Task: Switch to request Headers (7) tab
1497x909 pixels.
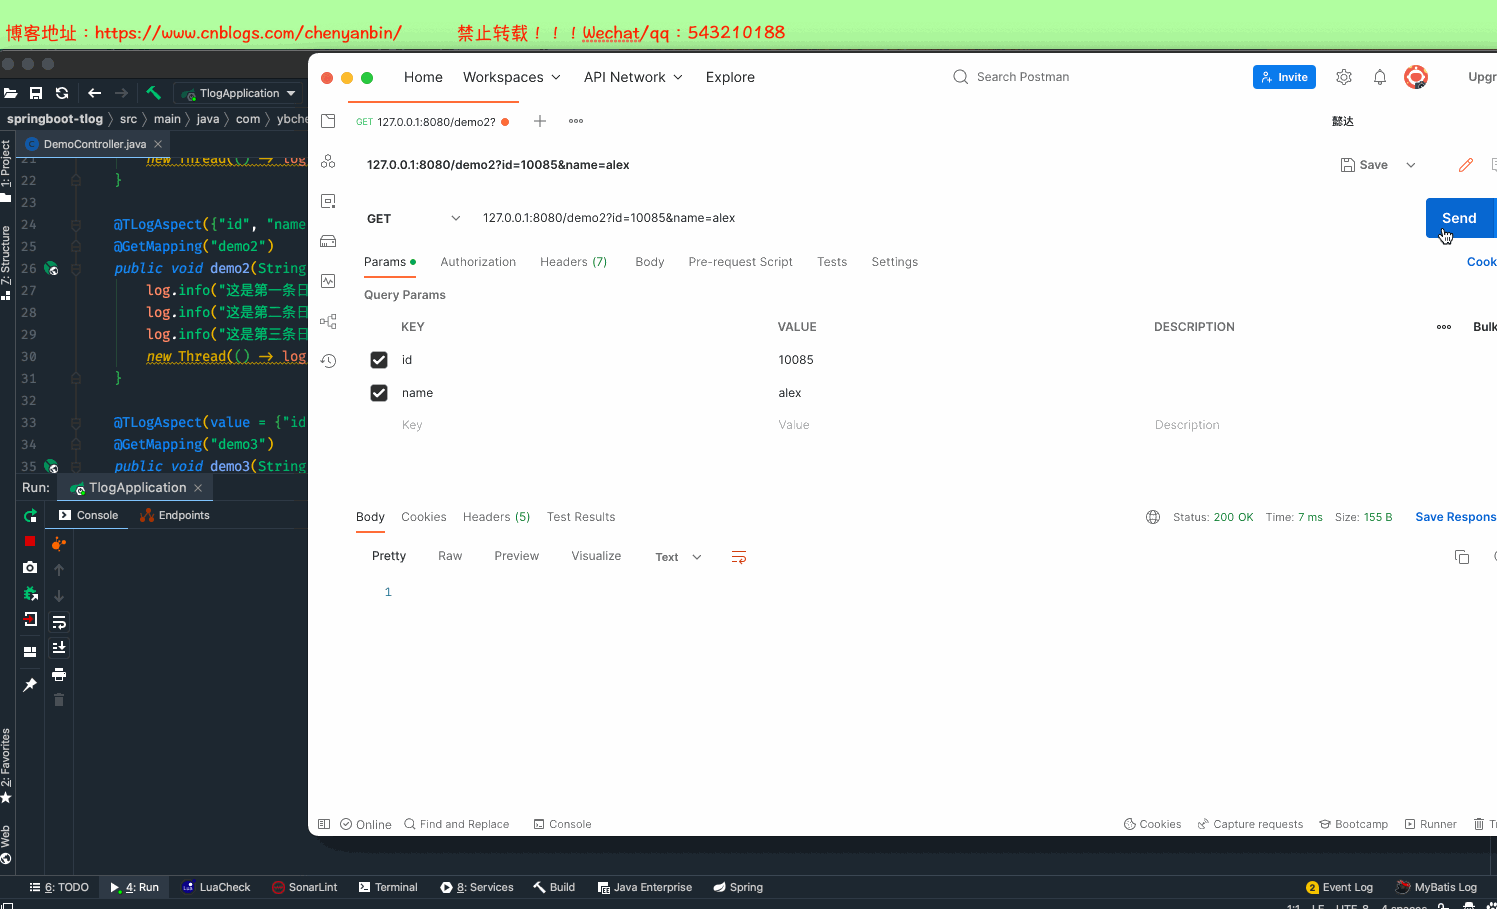Action: tap(573, 262)
